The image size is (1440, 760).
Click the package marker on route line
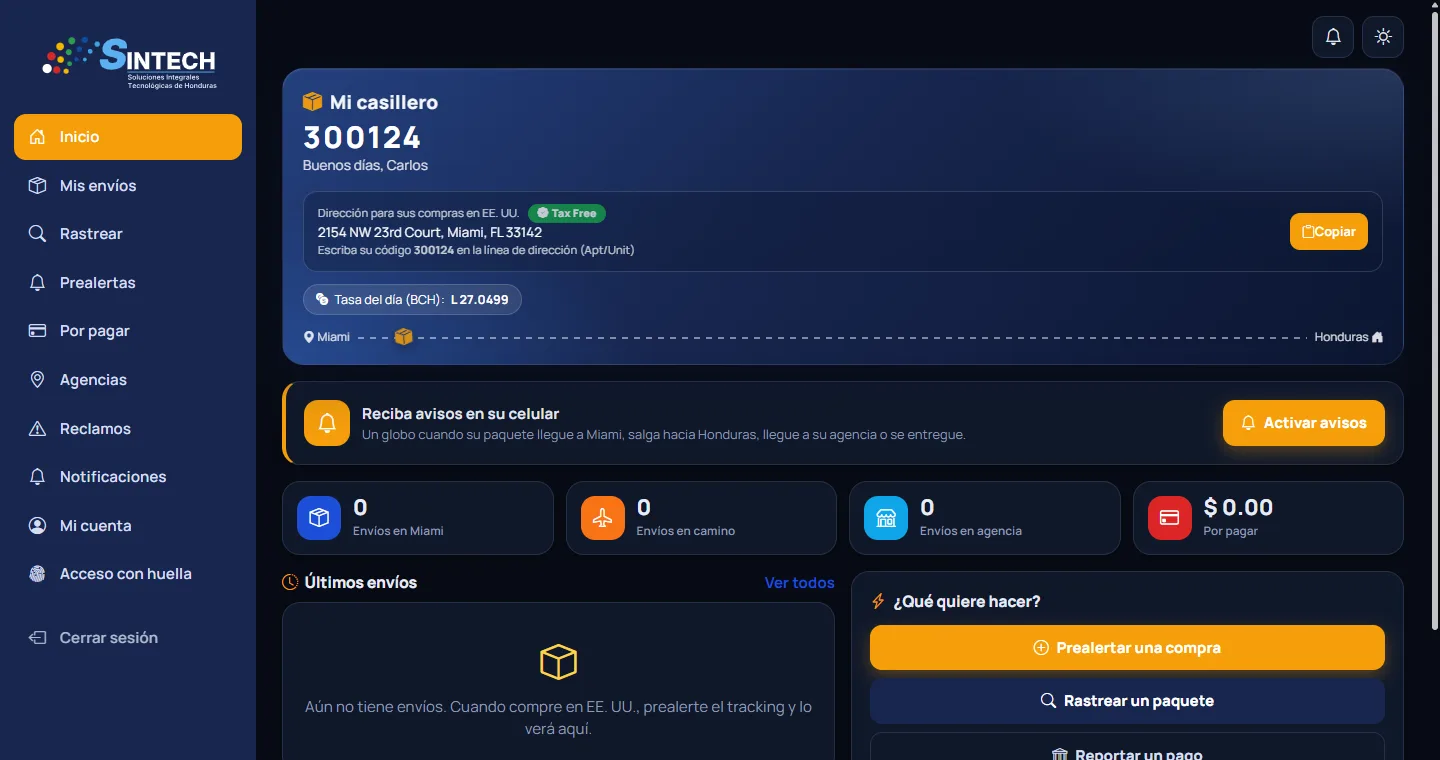[403, 337]
